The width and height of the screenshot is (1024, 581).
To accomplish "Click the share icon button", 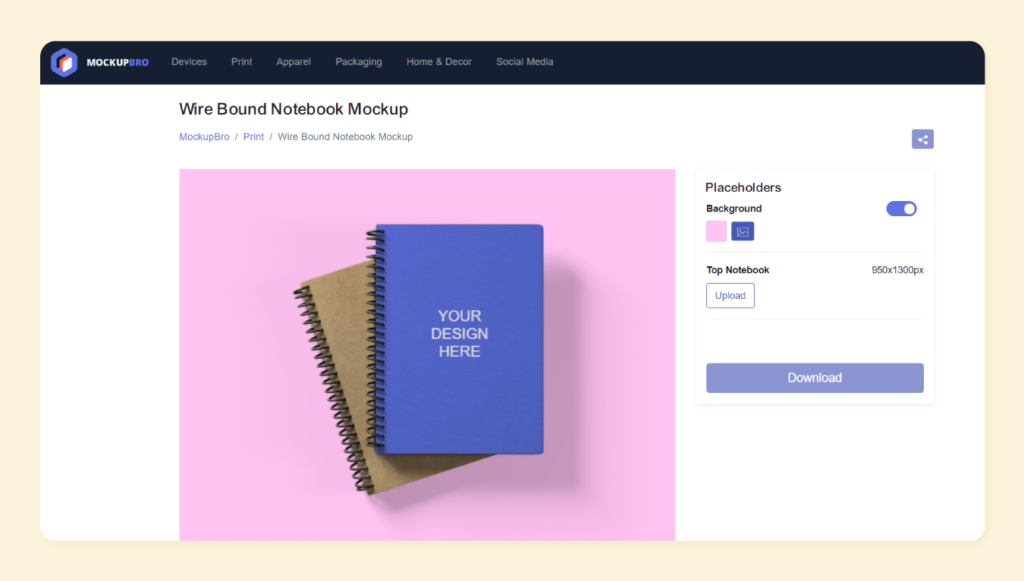I will [x=922, y=139].
